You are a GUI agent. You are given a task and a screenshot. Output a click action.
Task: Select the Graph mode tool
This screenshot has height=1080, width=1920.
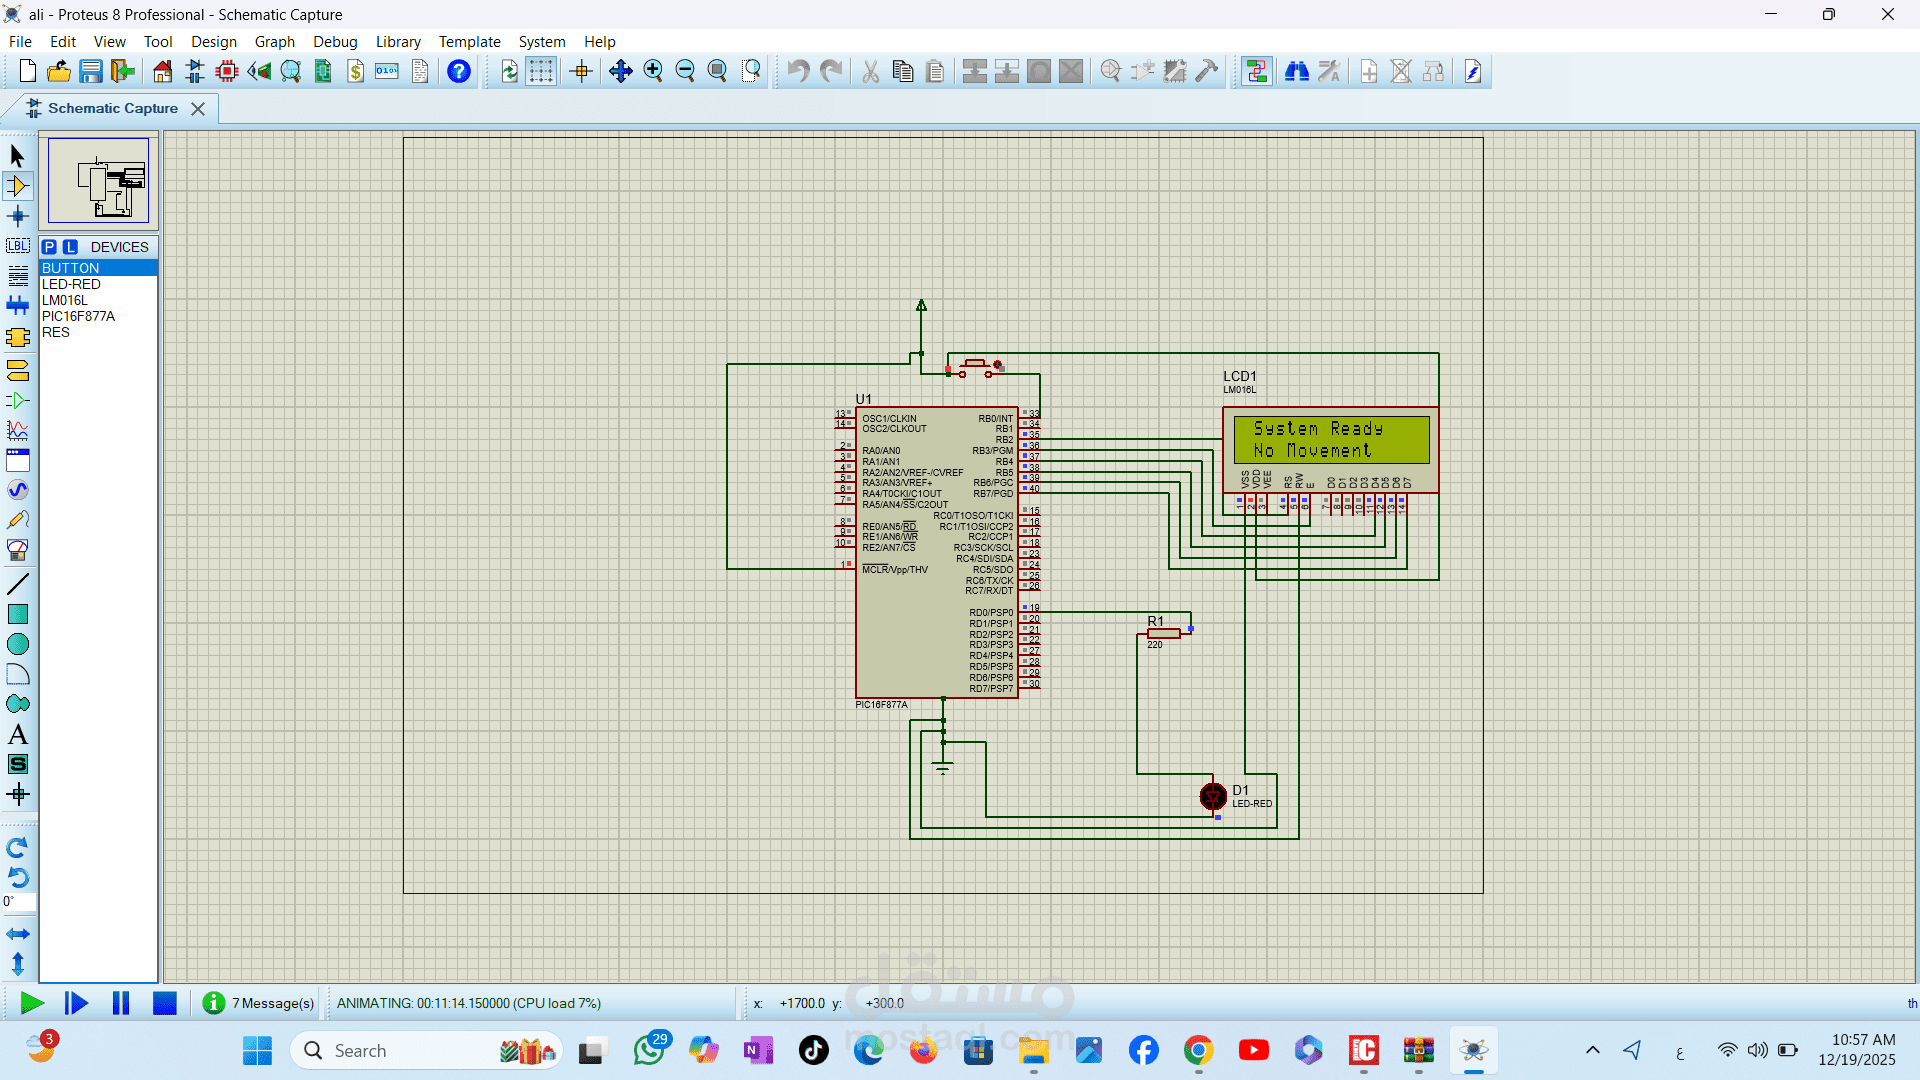(18, 431)
